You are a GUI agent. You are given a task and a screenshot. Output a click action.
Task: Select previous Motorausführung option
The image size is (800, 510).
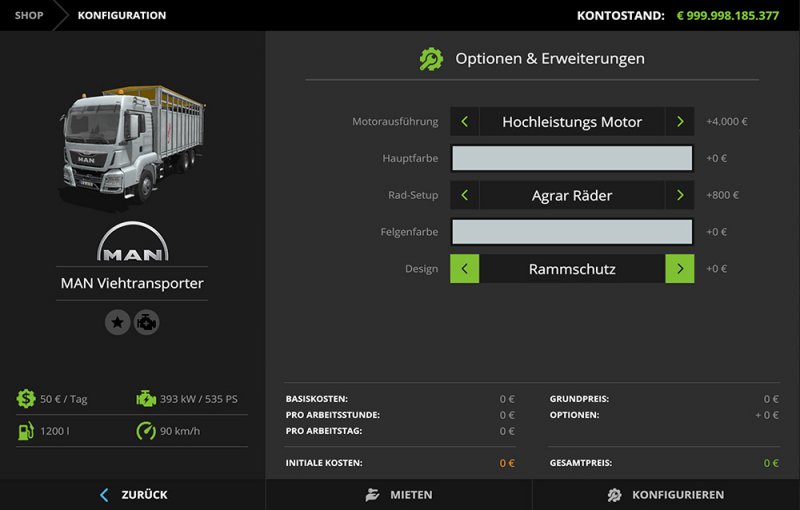(x=465, y=122)
